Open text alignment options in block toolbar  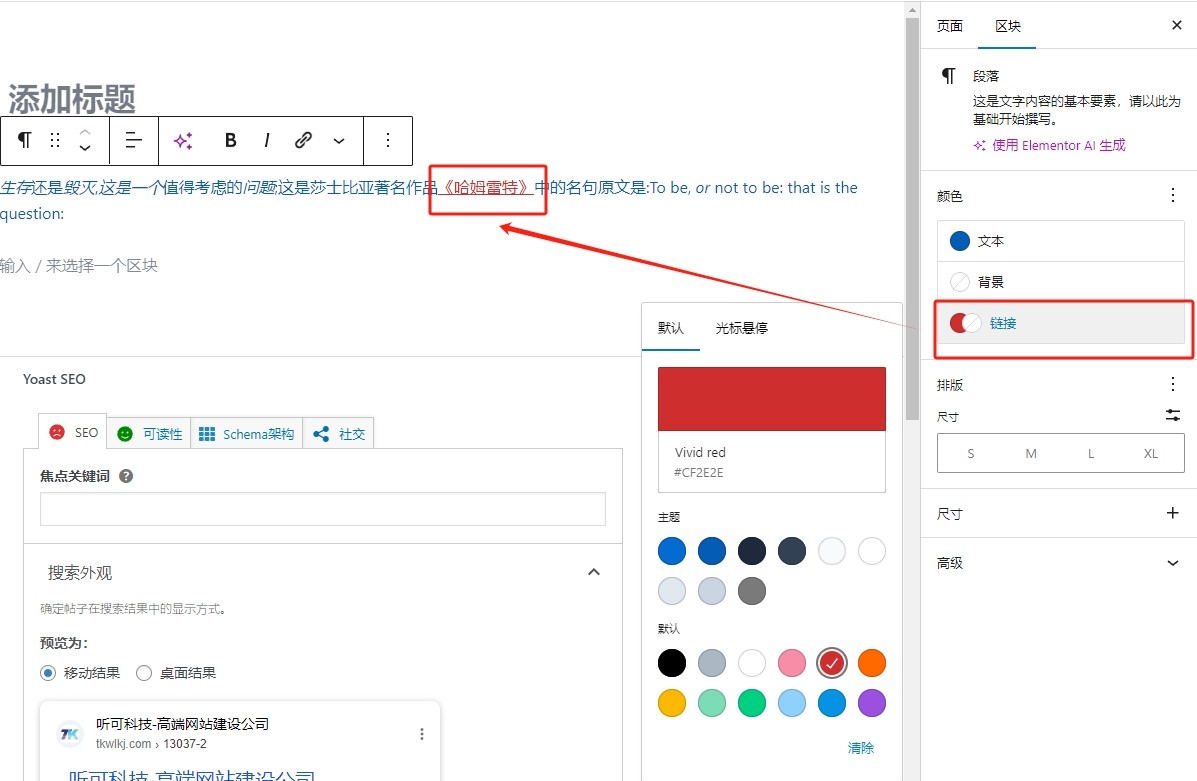pyautogui.click(x=134, y=140)
